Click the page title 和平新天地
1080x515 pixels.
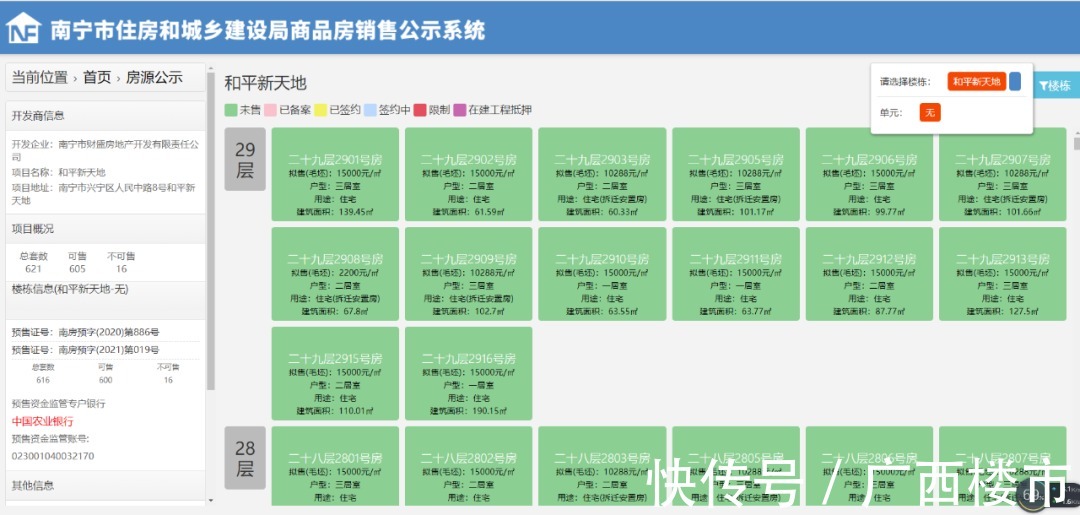pyautogui.click(x=265, y=84)
